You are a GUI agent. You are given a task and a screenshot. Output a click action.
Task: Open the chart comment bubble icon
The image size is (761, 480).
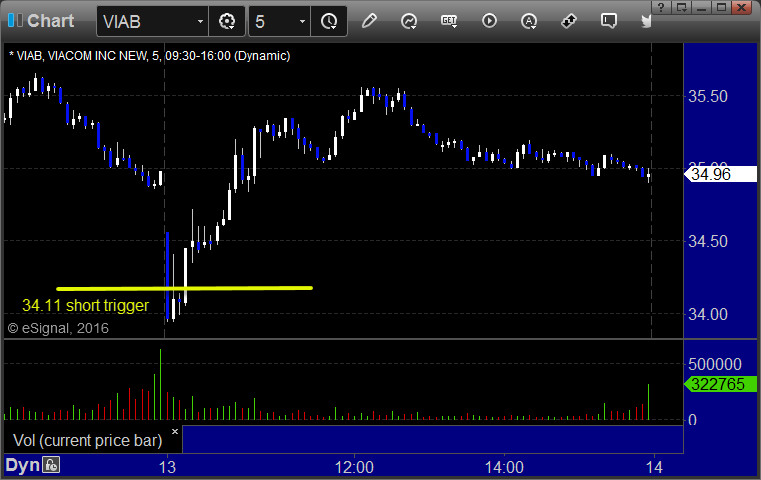click(609, 21)
